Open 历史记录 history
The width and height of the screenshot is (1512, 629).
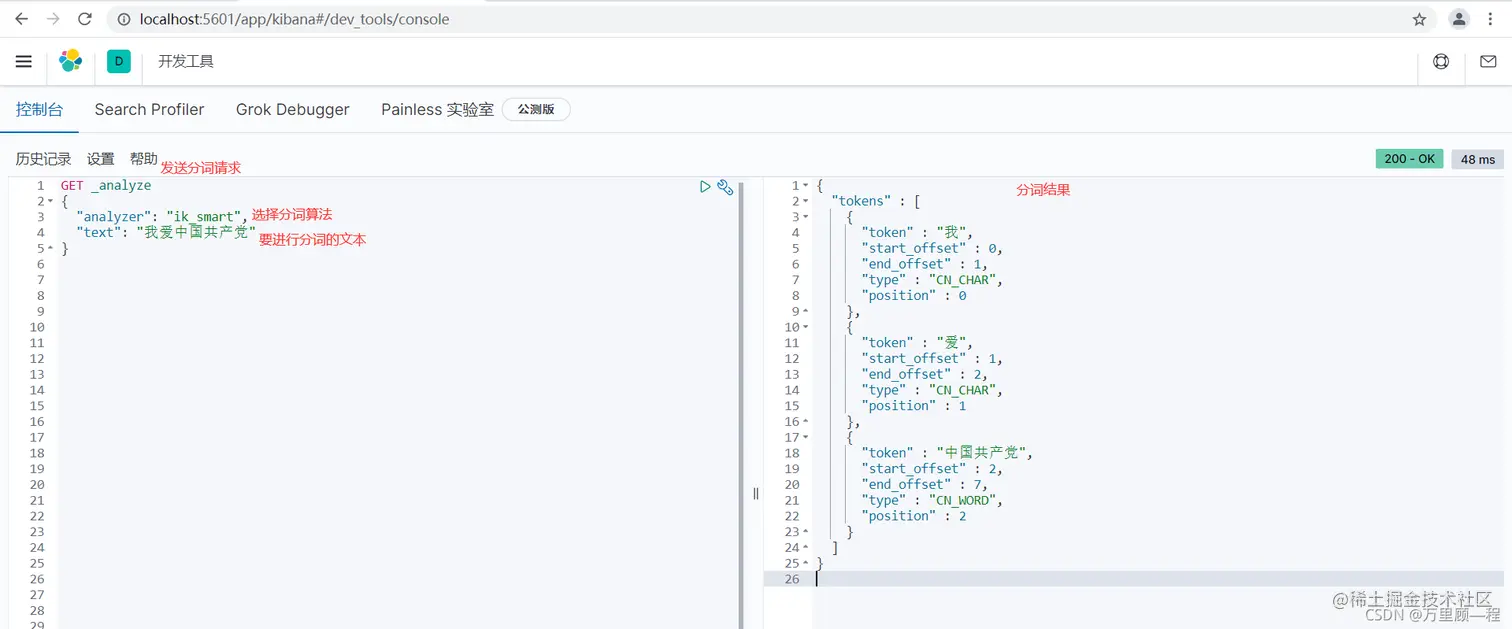click(x=43, y=159)
